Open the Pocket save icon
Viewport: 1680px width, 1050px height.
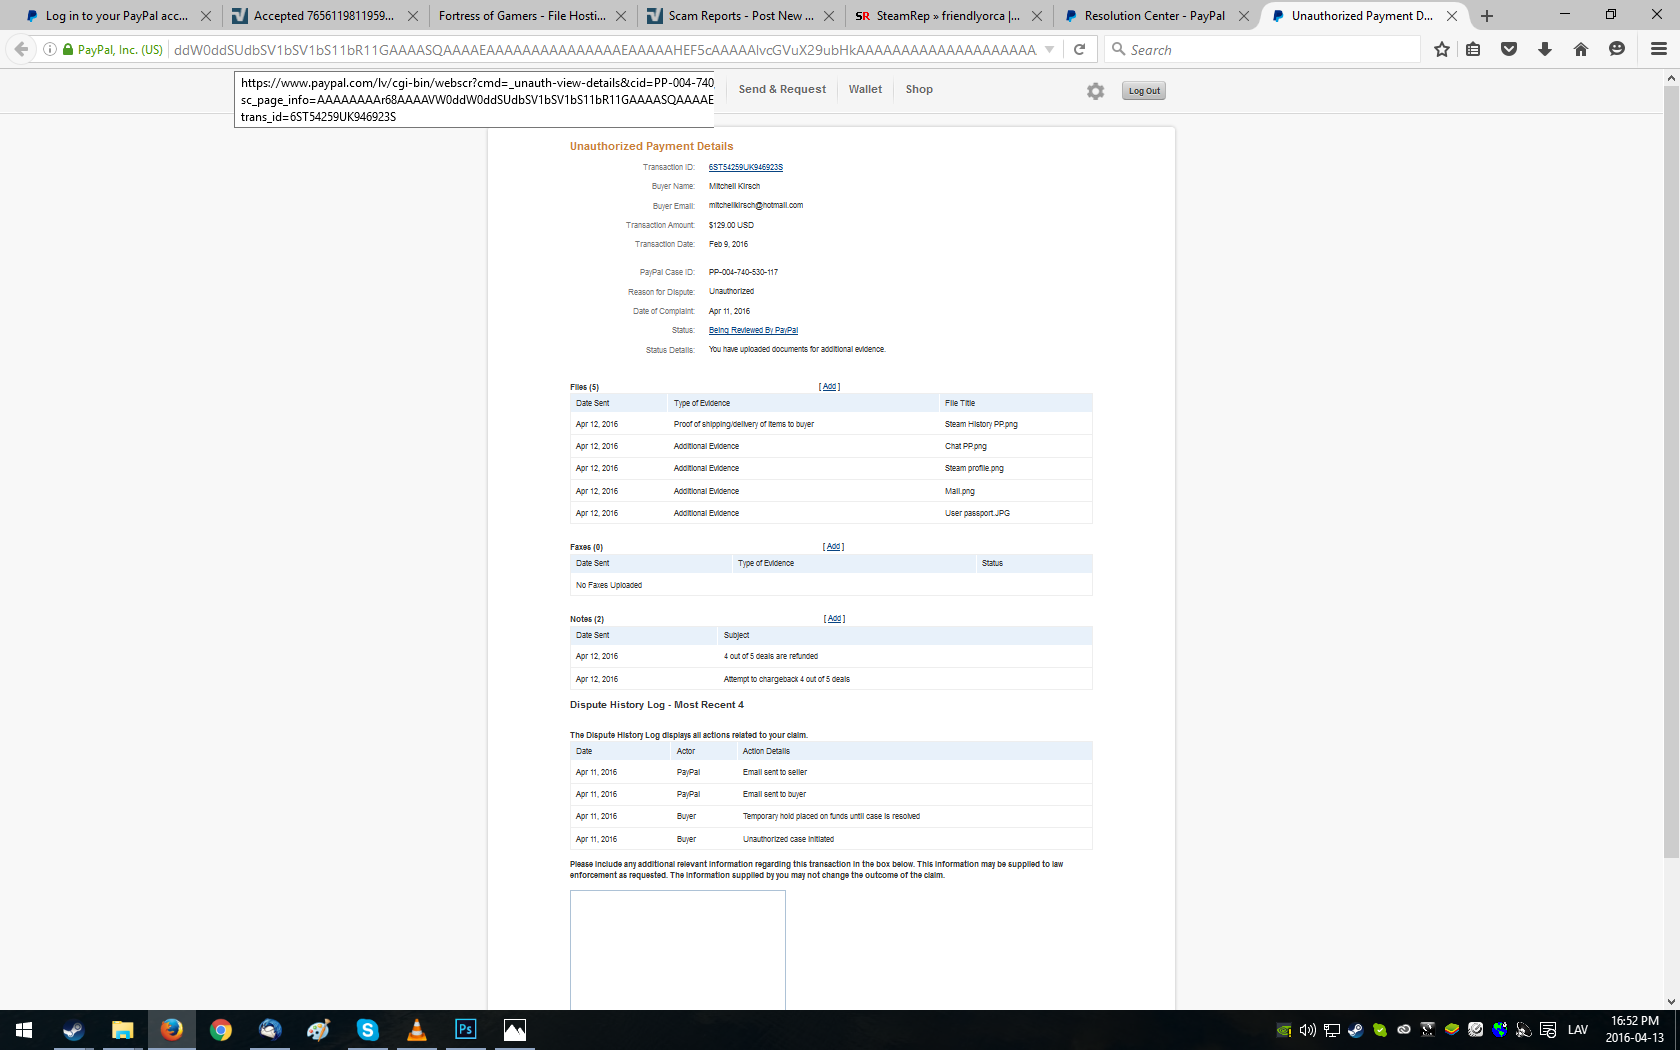[x=1509, y=49]
